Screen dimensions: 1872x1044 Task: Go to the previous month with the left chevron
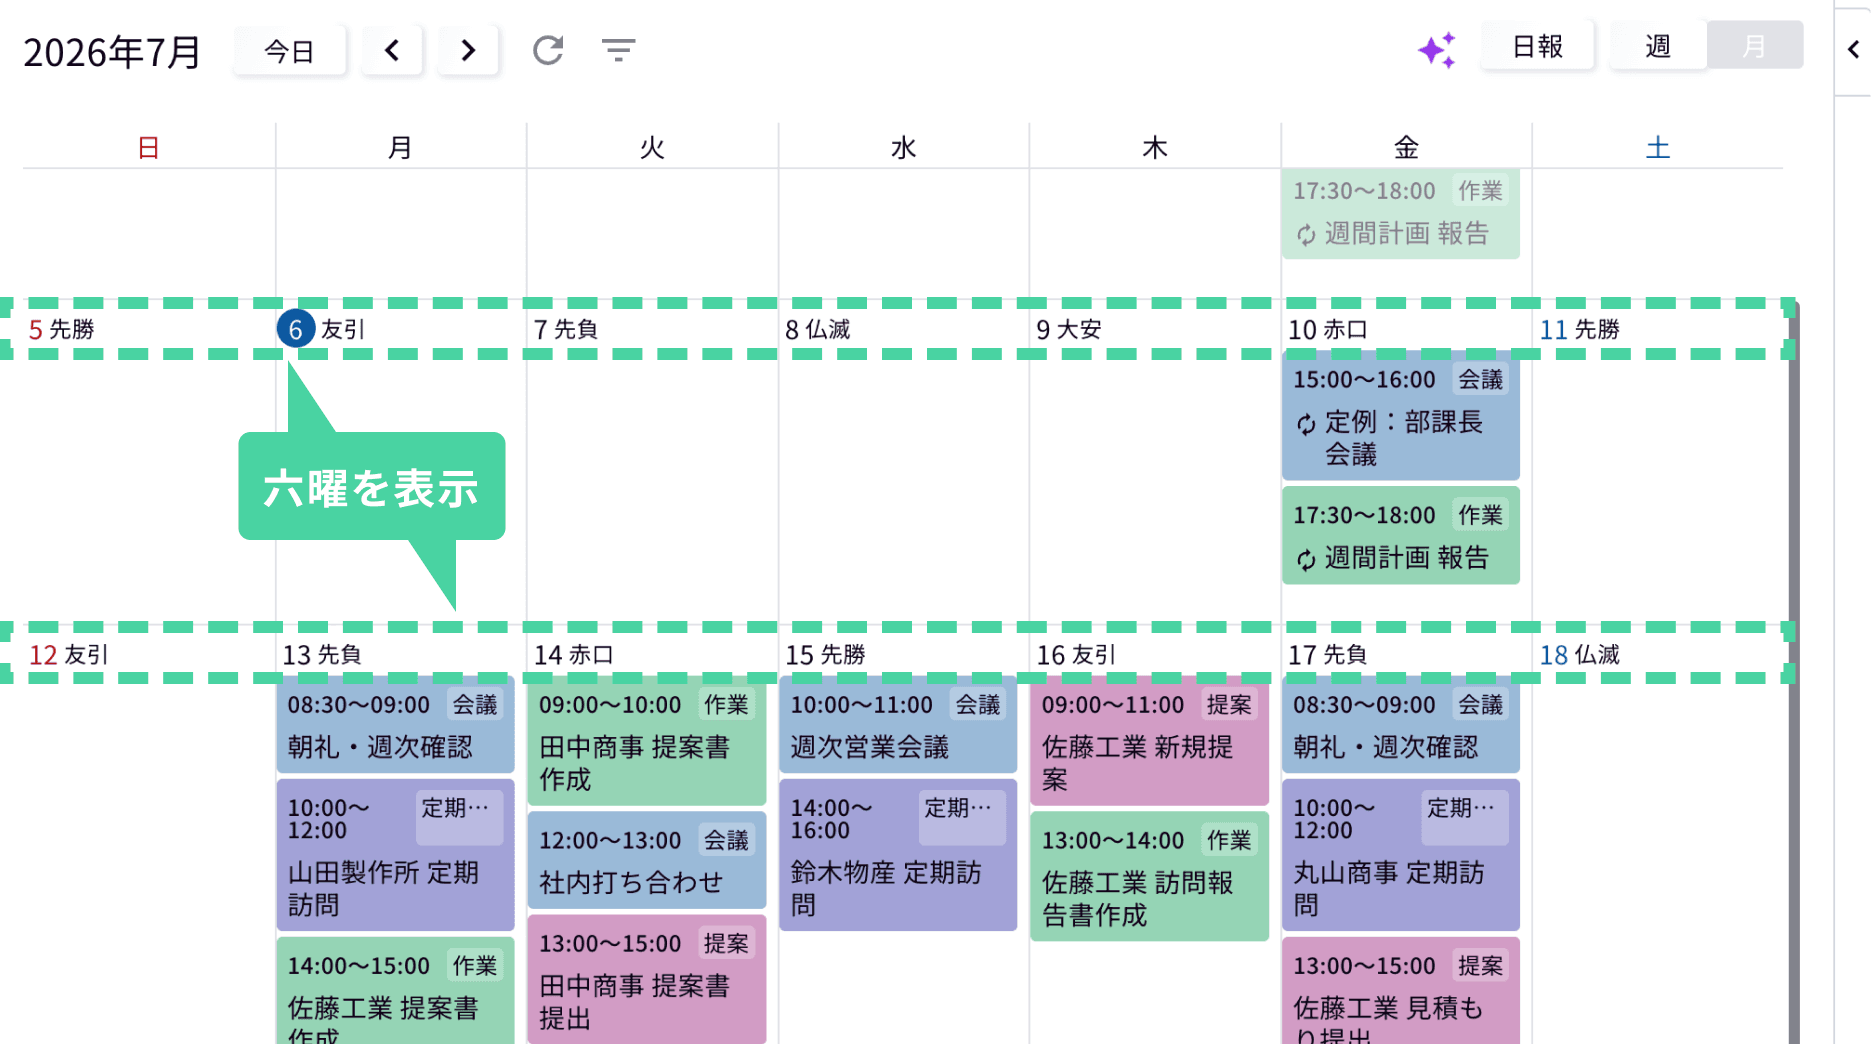[392, 50]
